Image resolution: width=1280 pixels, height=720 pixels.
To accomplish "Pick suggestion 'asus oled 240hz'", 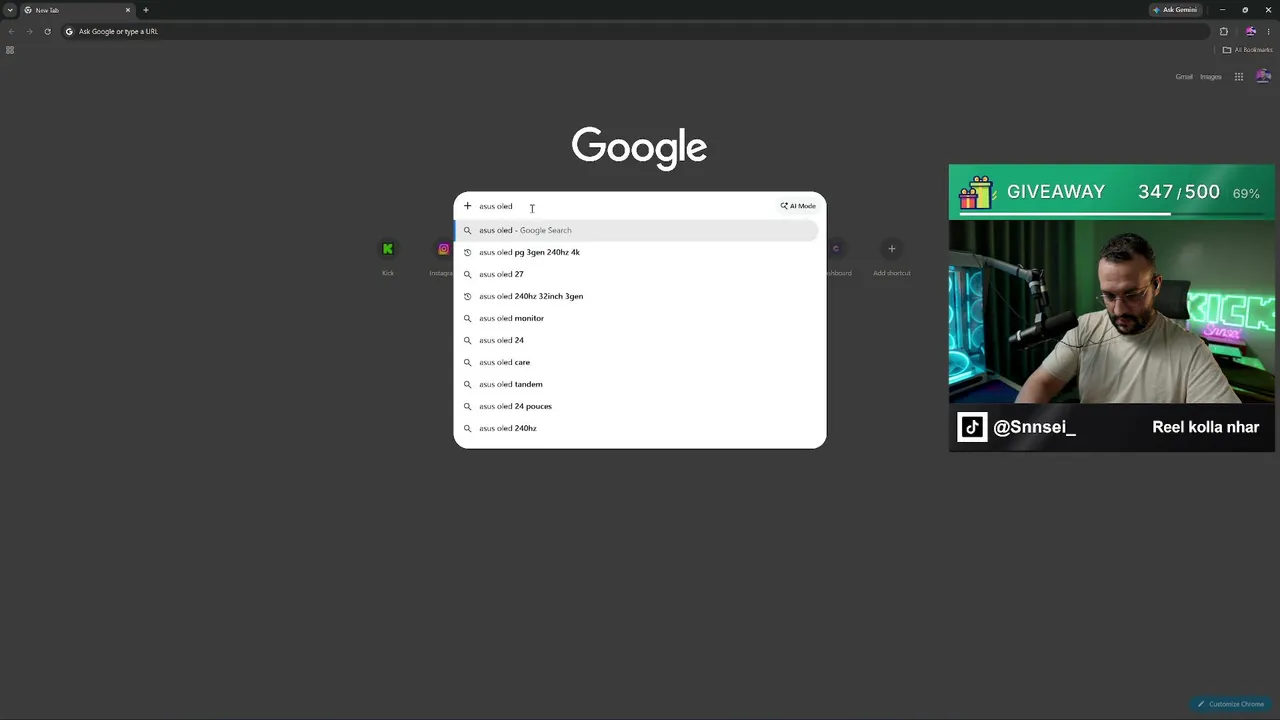I will tap(636, 428).
